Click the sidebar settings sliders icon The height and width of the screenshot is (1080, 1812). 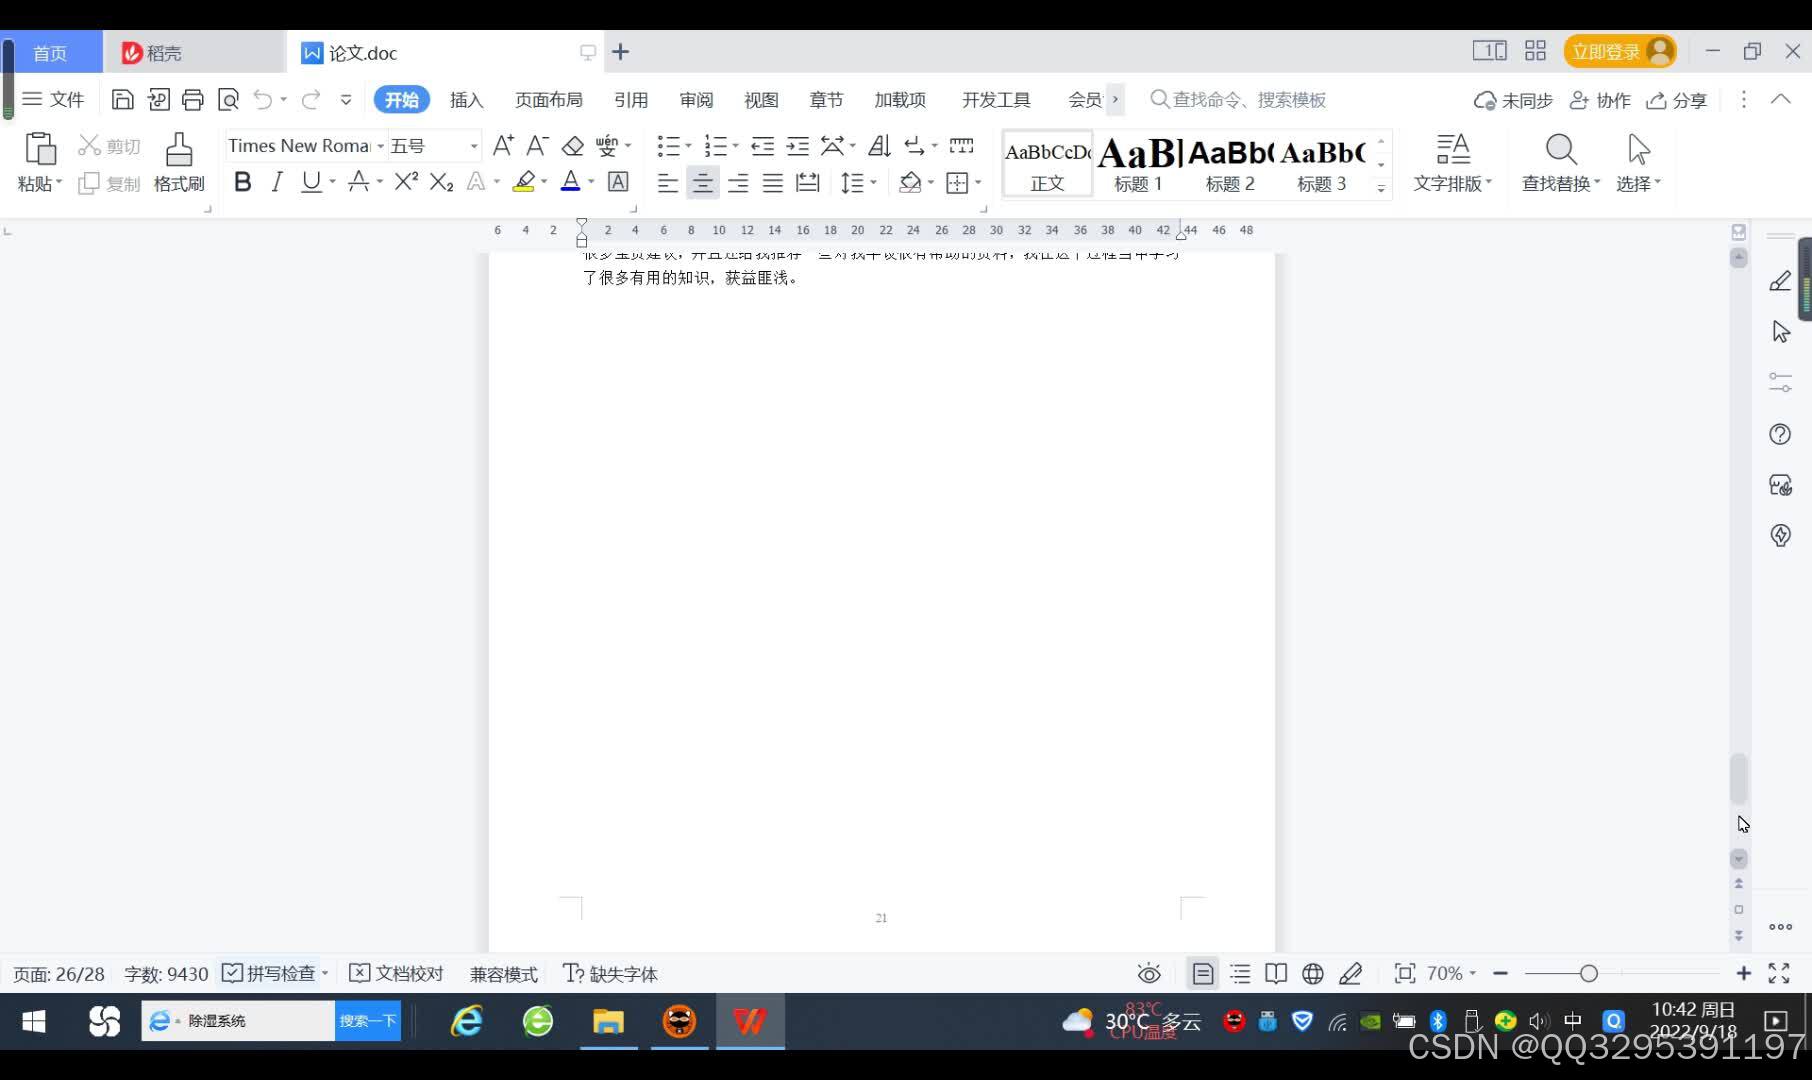pos(1780,383)
